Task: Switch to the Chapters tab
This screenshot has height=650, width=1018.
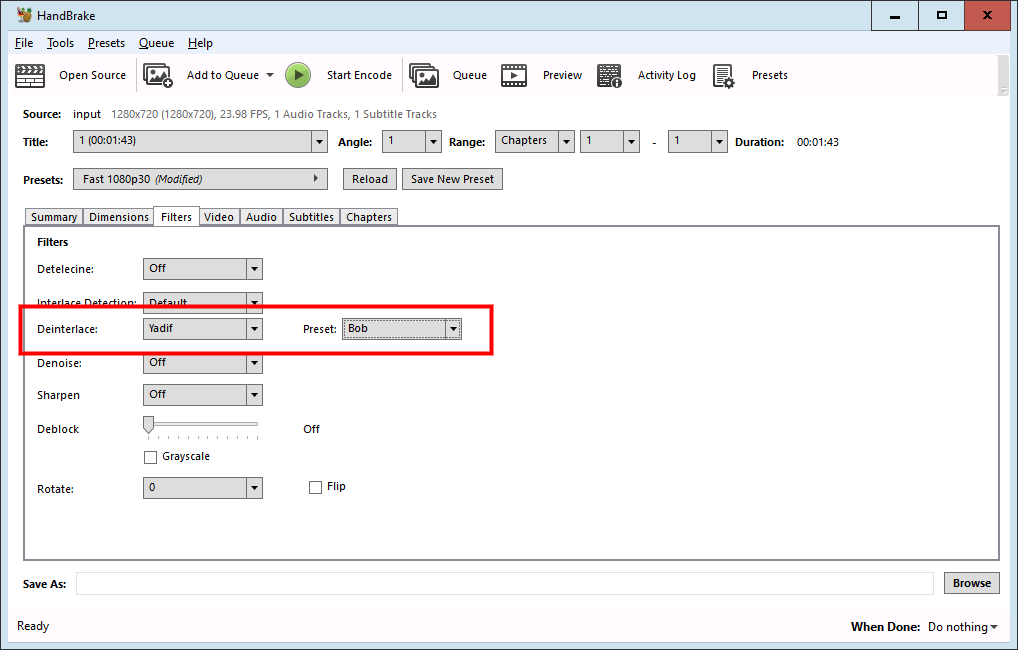Action: click(x=369, y=217)
